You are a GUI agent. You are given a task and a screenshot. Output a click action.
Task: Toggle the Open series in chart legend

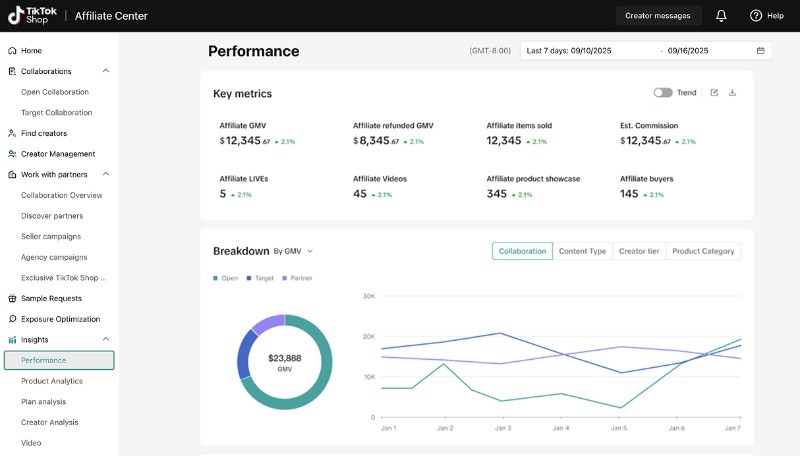[x=225, y=277]
